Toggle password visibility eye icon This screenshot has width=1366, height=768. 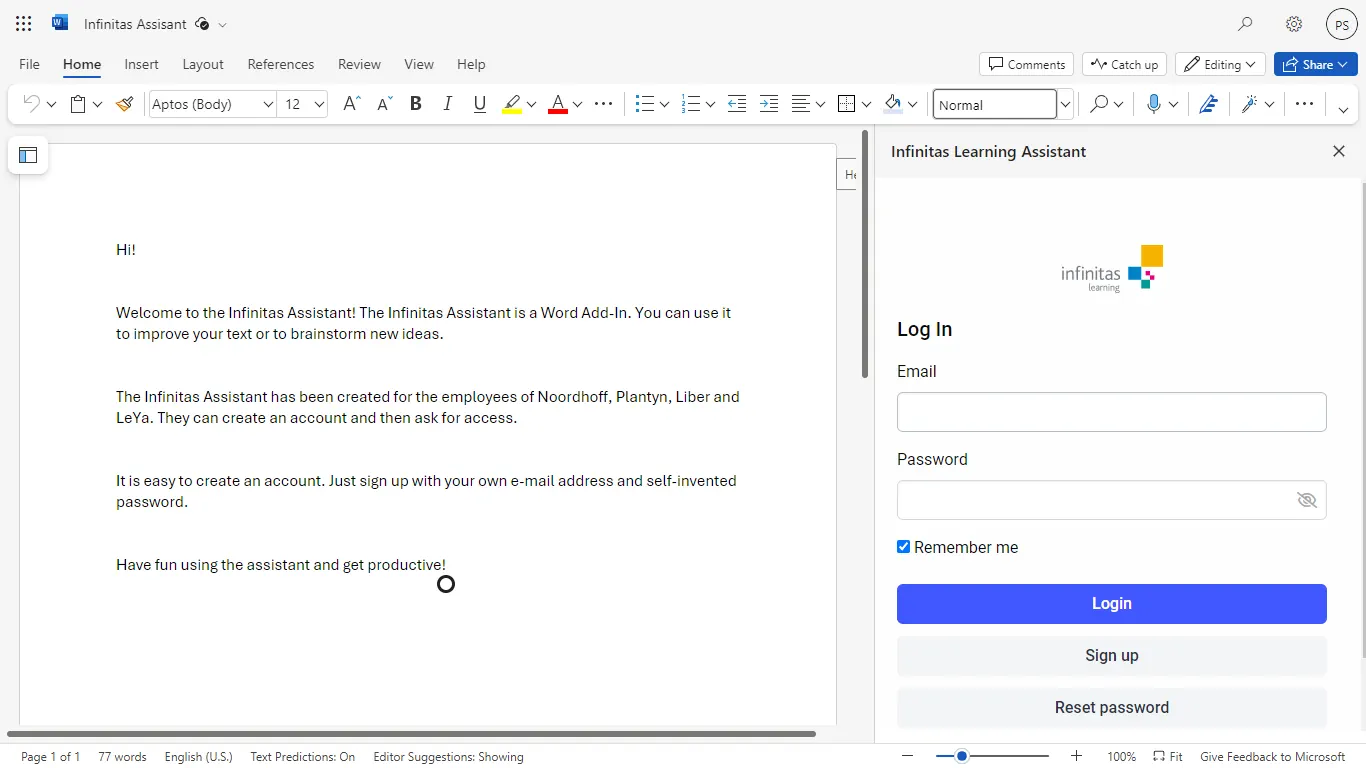tap(1306, 500)
